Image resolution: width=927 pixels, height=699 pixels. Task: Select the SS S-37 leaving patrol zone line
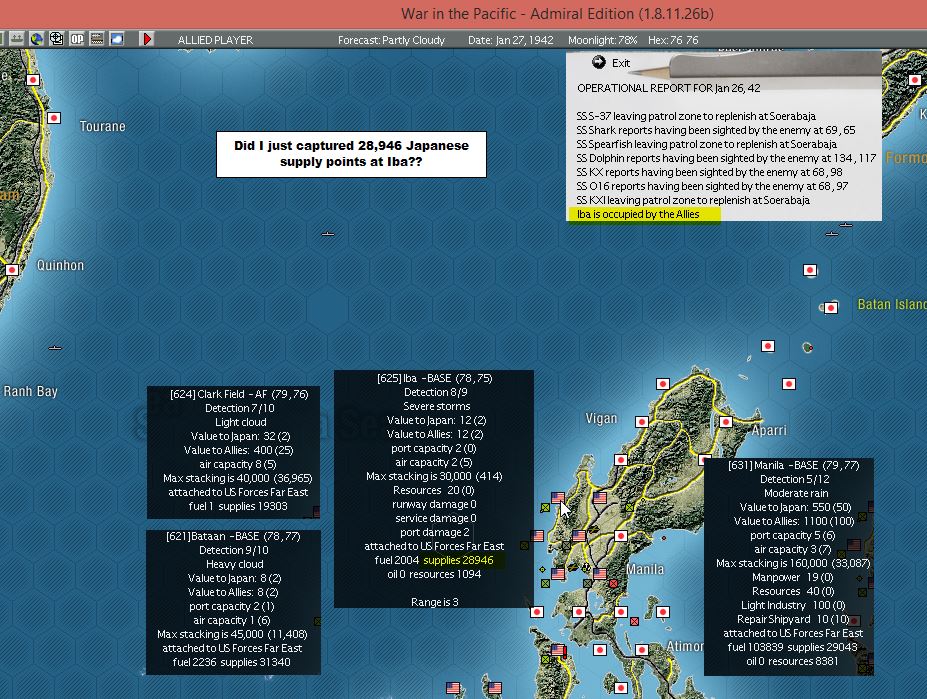click(x=696, y=116)
